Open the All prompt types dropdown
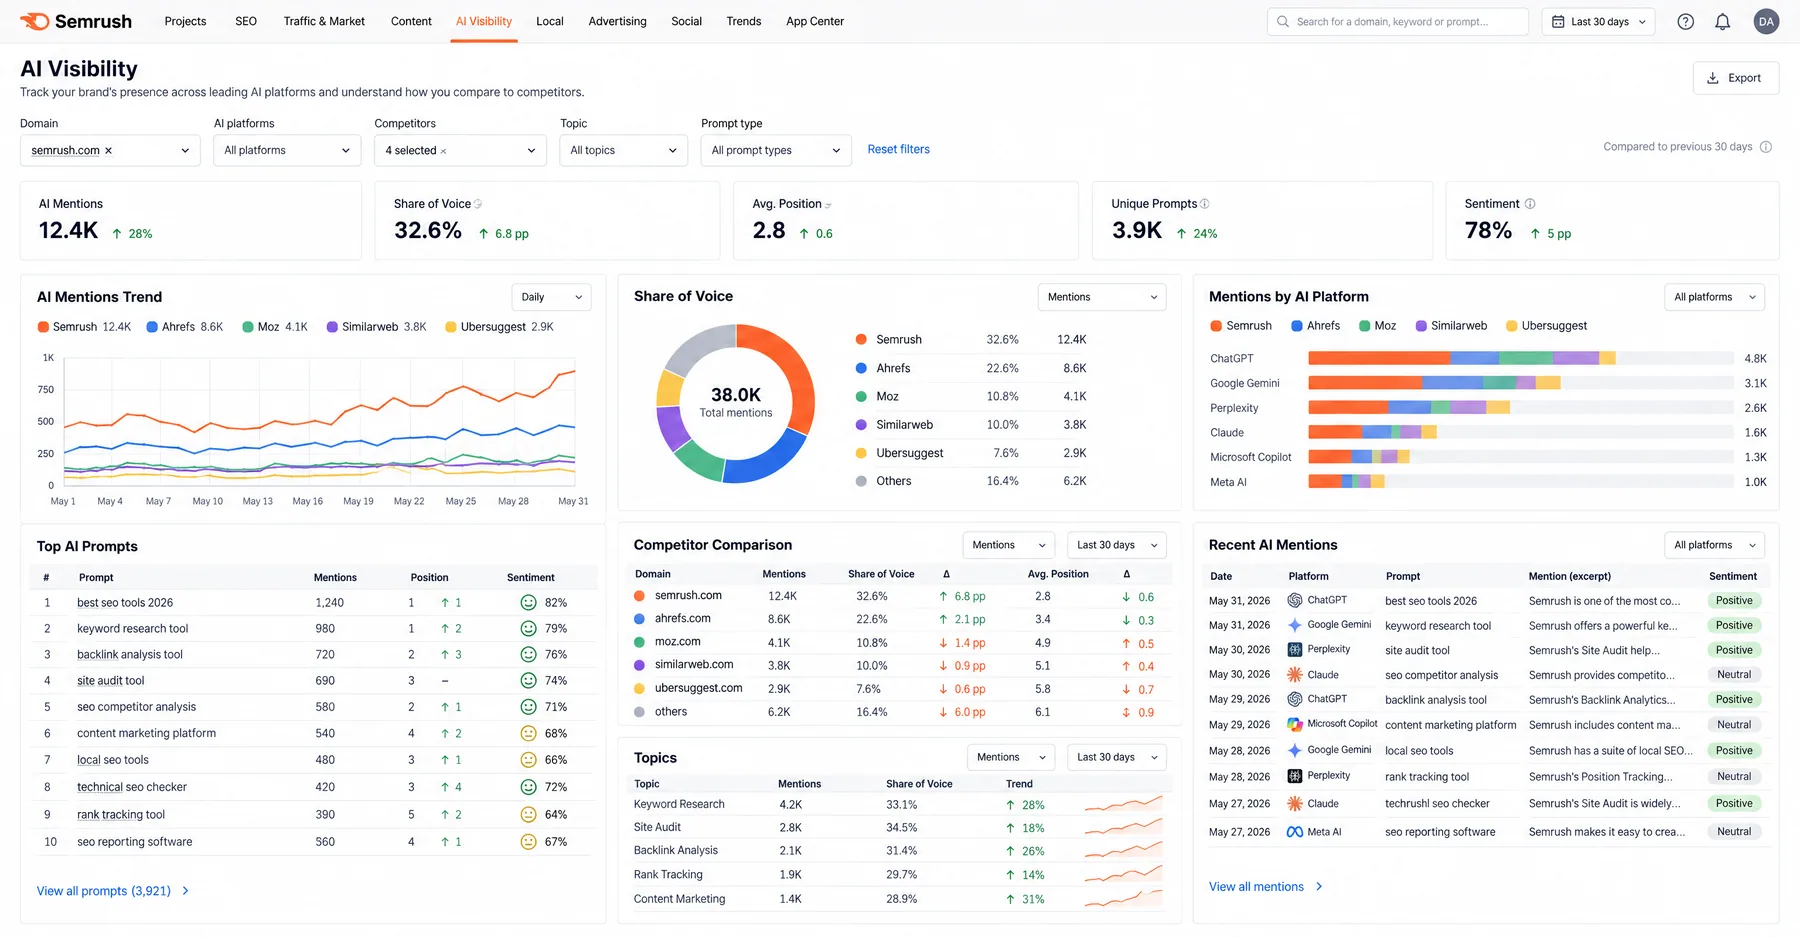Screen dimensions: 1800x938 pos(776,151)
